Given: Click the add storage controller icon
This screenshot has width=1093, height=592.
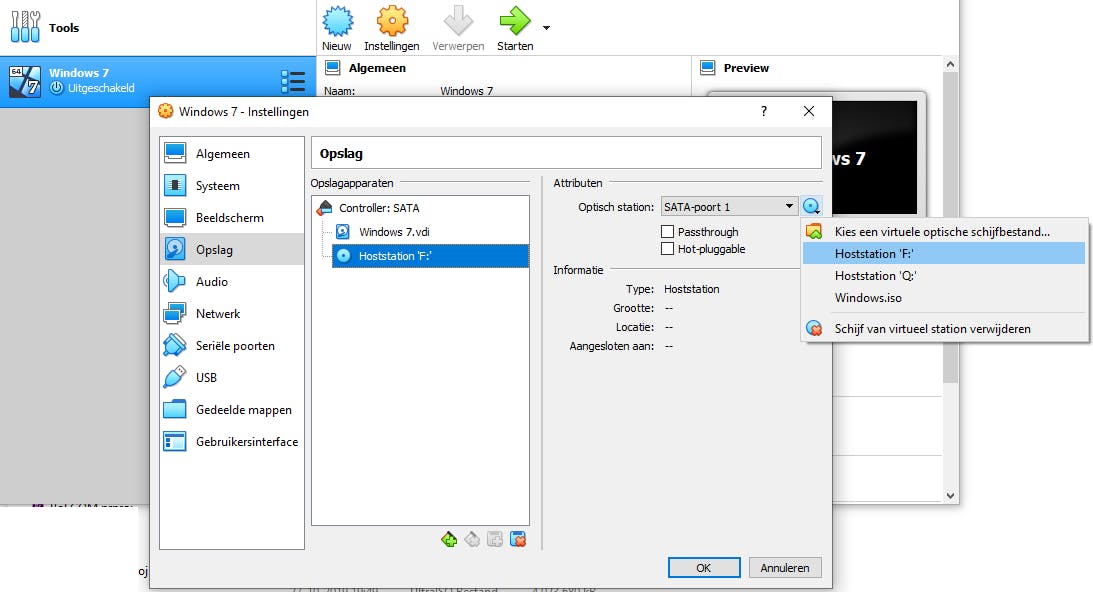Looking at the screenshot, I should pos(449,539).
